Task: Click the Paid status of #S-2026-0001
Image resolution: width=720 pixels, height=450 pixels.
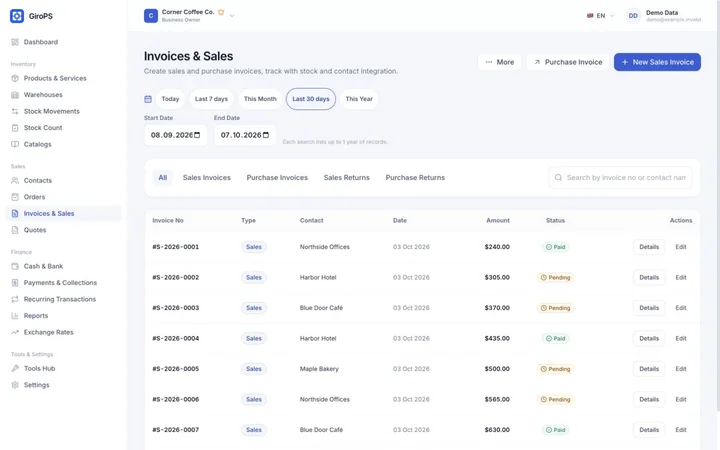Action: click(x=556, y=247)
